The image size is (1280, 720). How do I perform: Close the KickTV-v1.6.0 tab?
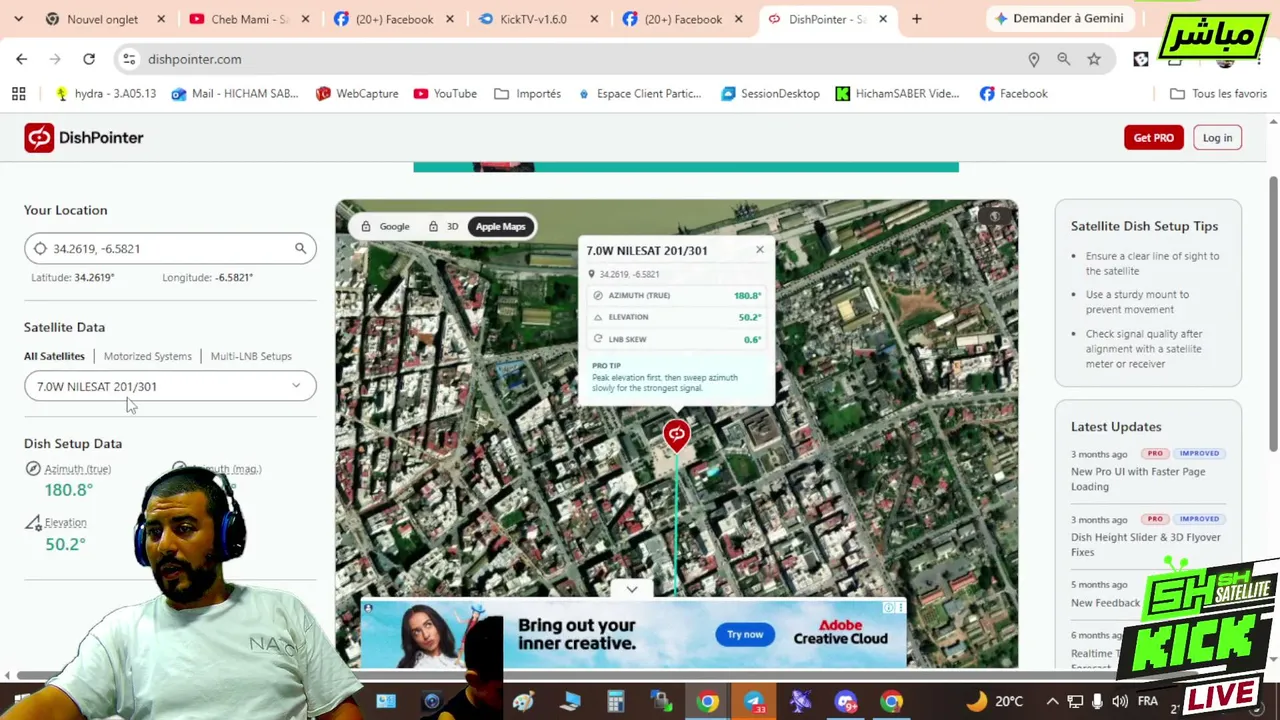594,19
